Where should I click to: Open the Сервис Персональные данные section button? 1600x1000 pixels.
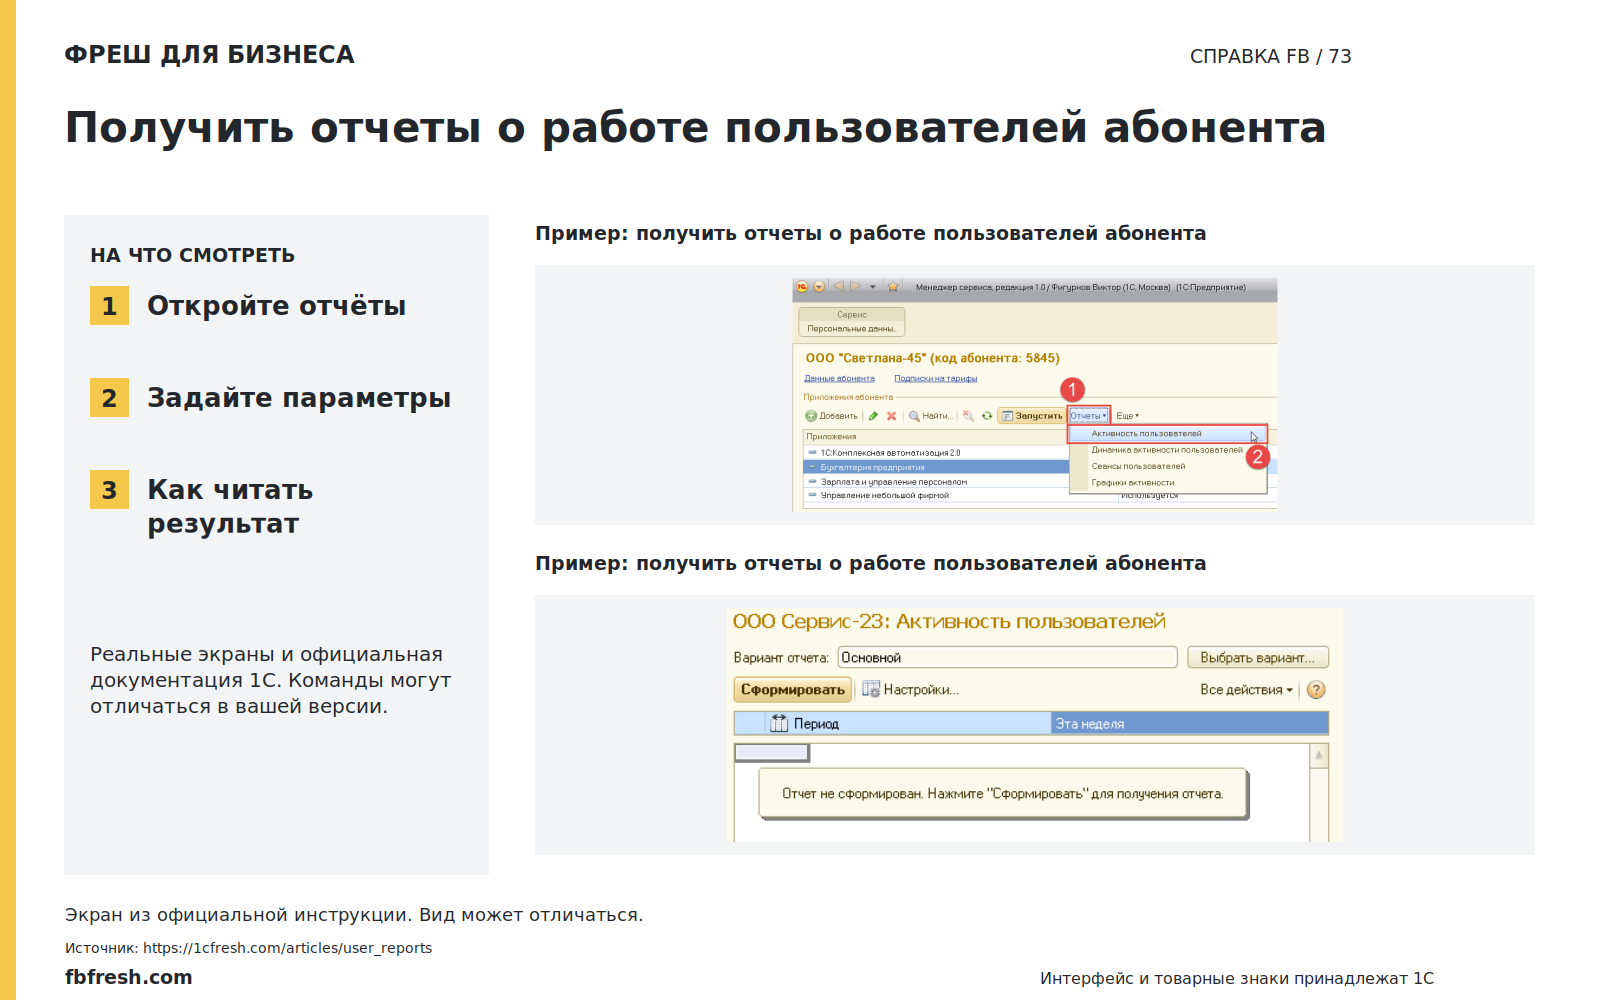click(851, 322)
